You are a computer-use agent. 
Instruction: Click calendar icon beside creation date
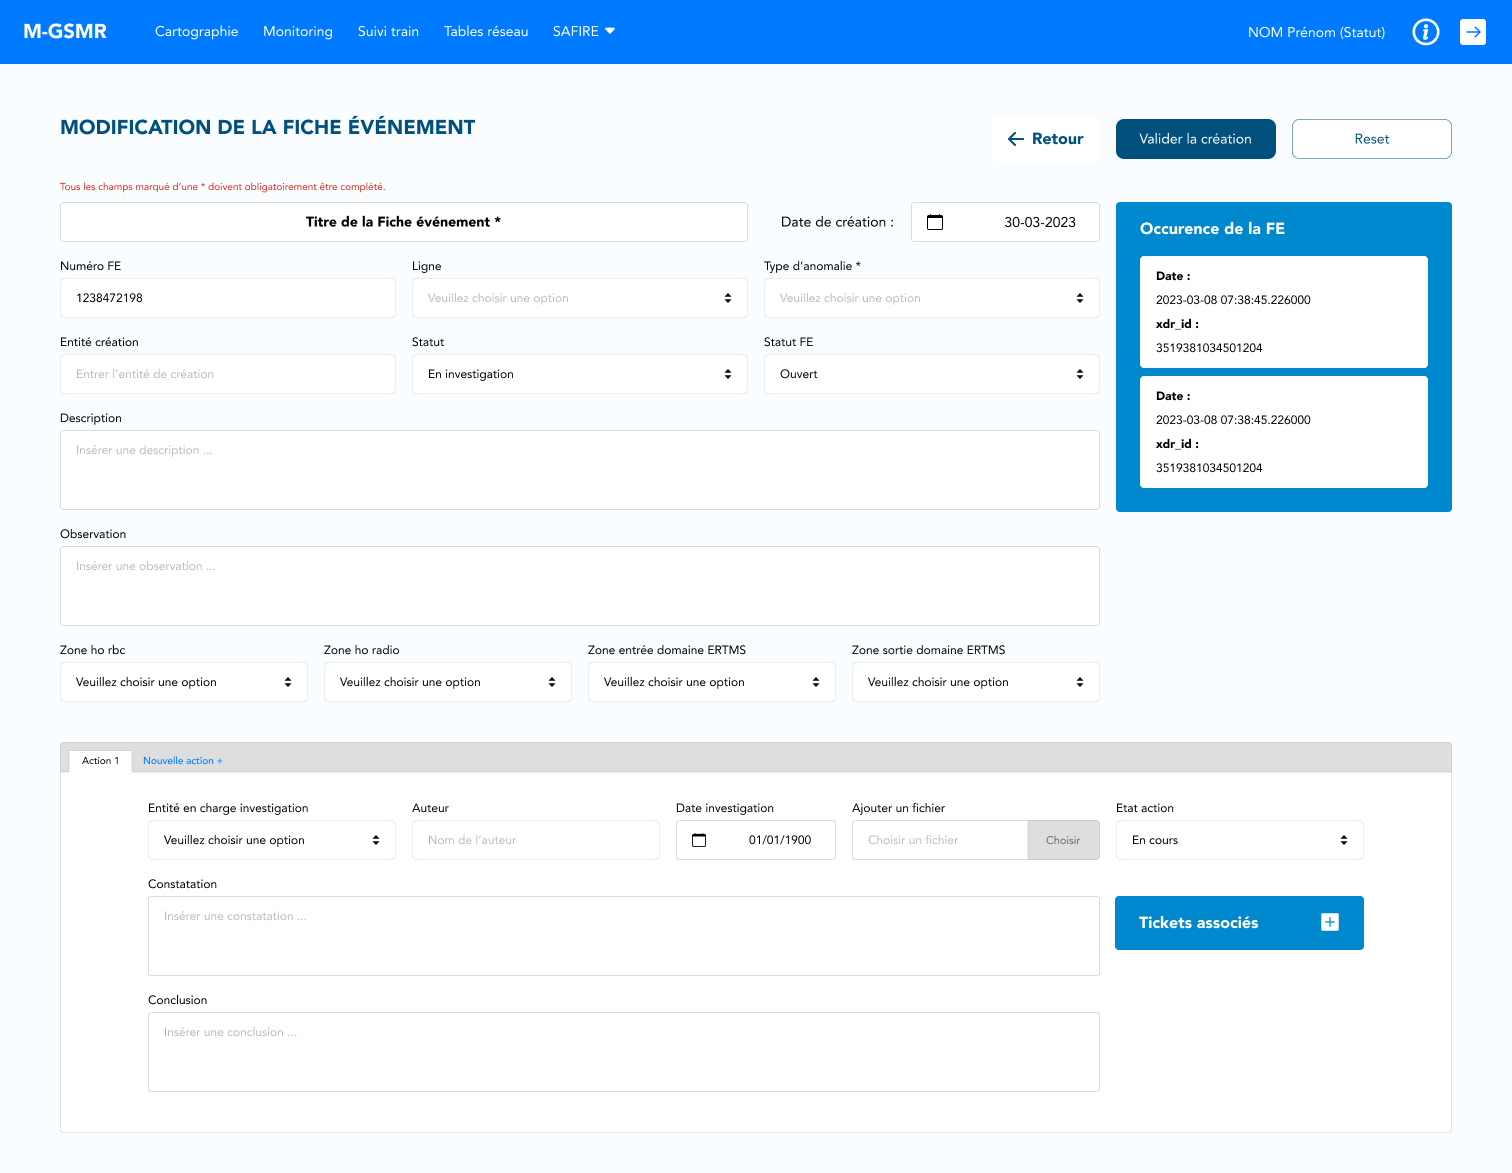(x=935, y=222)
